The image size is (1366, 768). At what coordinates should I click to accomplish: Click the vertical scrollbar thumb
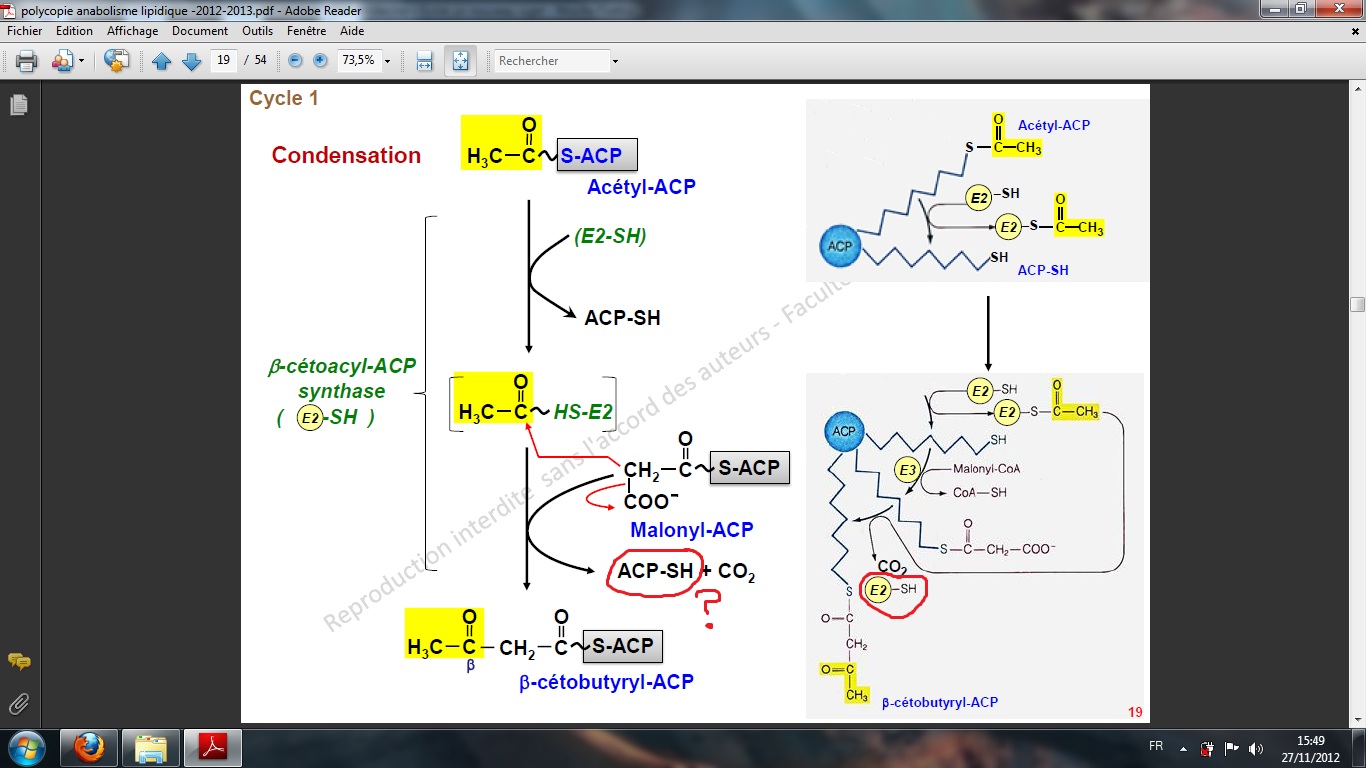point(1357,304)
